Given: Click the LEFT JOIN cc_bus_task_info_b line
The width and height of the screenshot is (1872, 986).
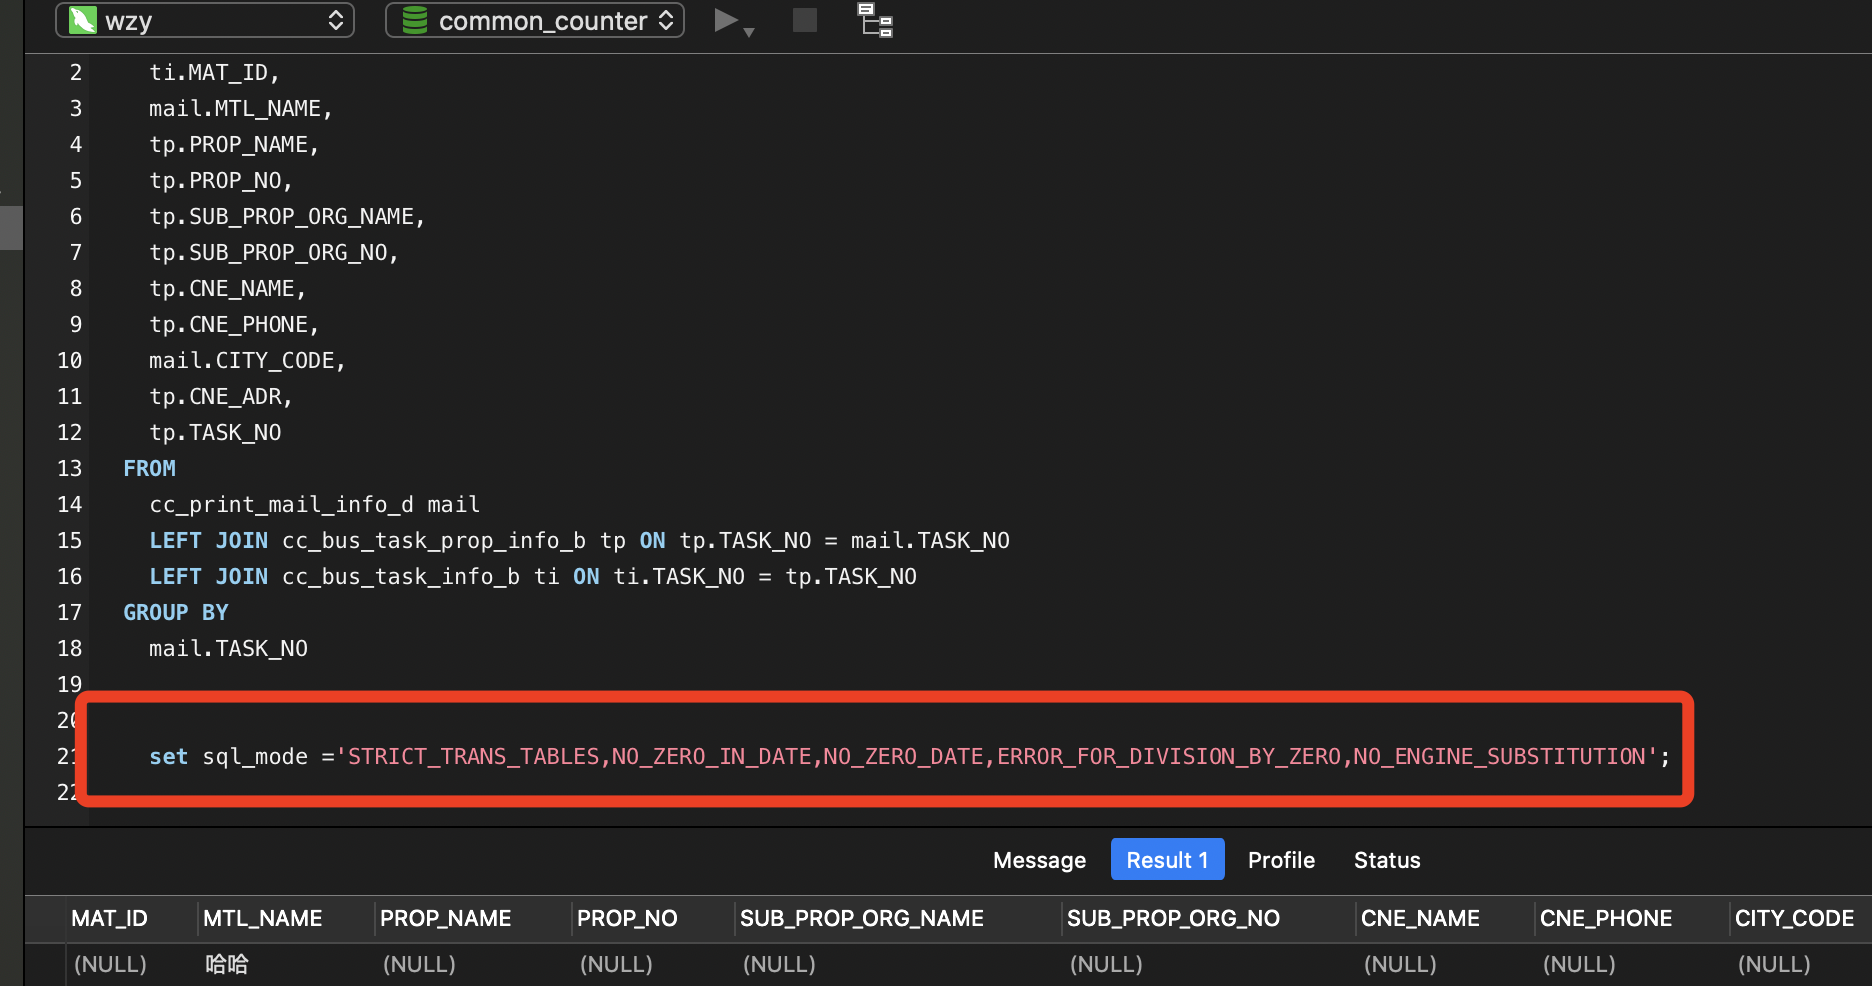Looking at the screenshot, I should click(533, 576).
